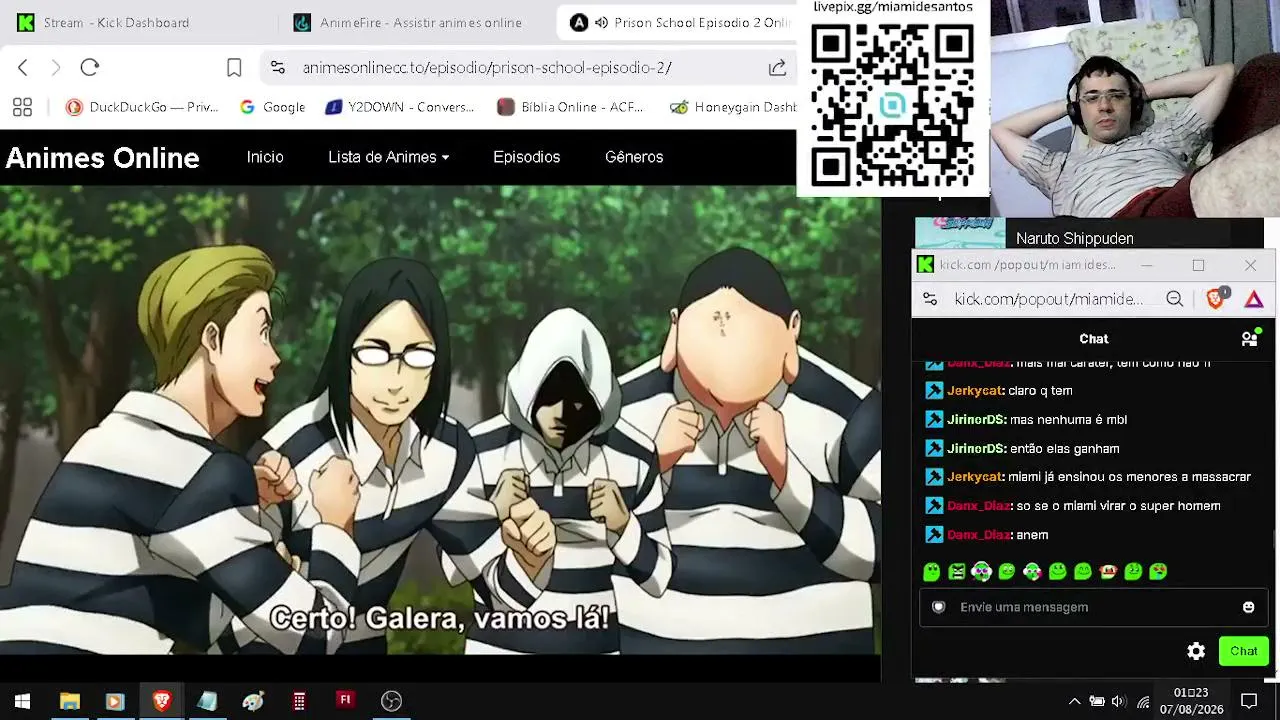
Task: Open the Google bookmark
Action: click(273, 107)
